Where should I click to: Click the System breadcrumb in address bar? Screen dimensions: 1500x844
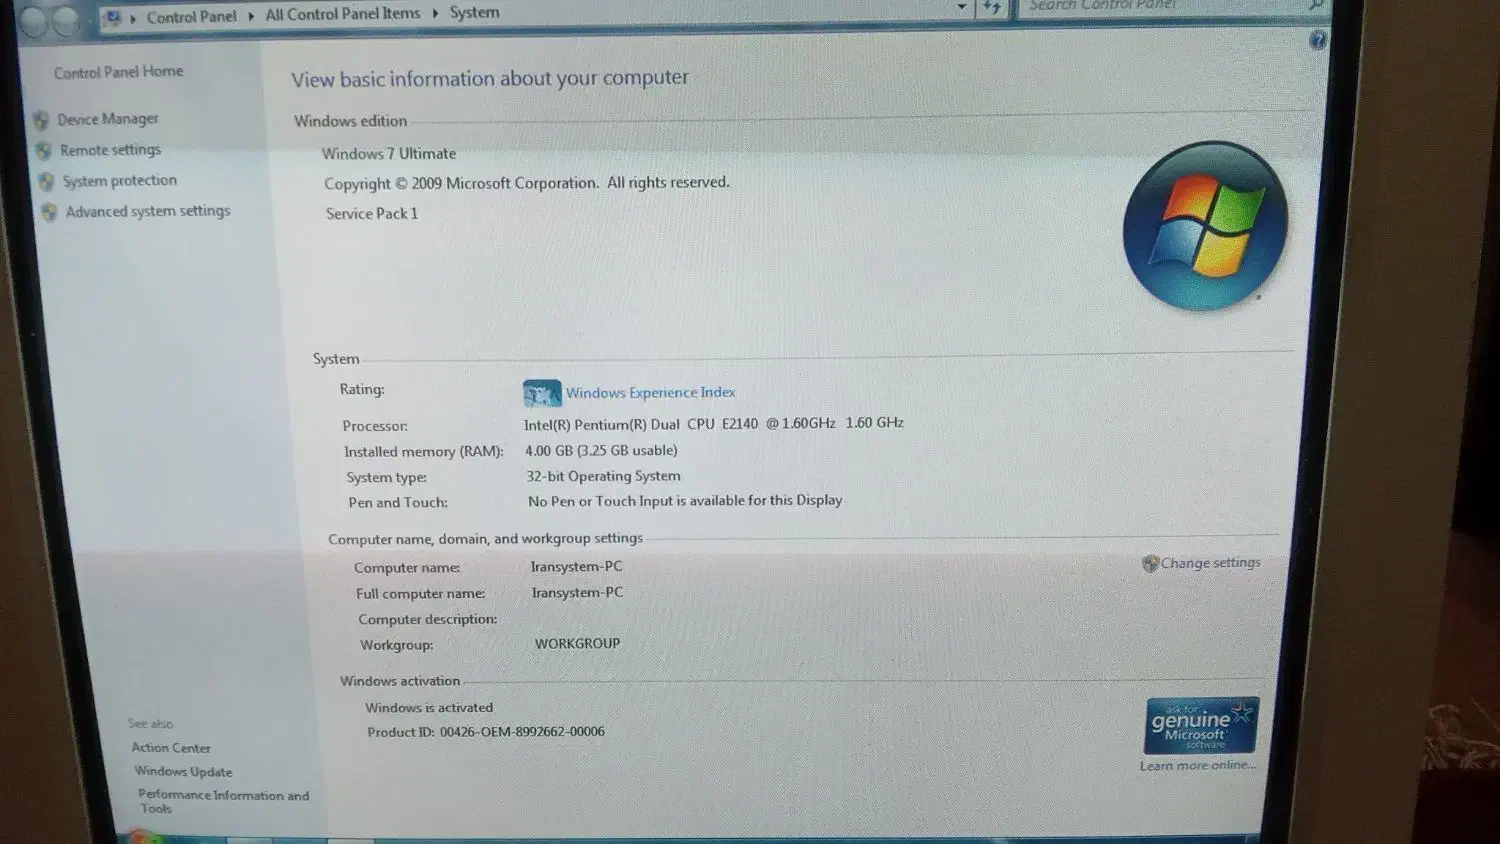pyautogui.click(x=474, y=13)
